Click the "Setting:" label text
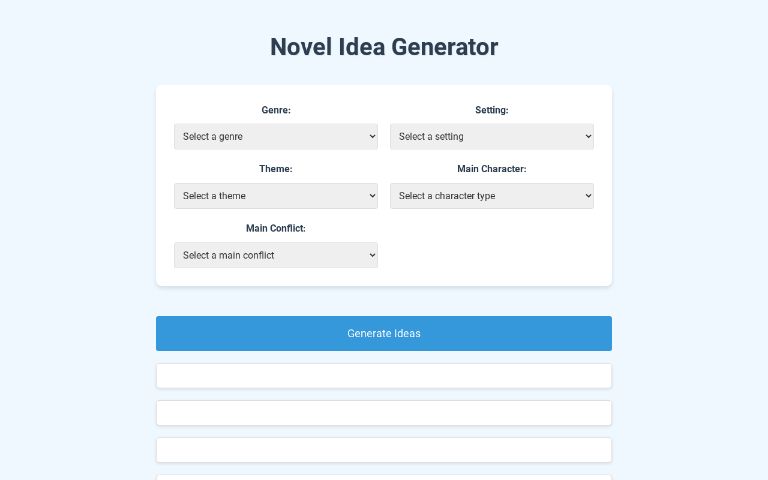Viewport: 768px width, 480px height. 492,110
